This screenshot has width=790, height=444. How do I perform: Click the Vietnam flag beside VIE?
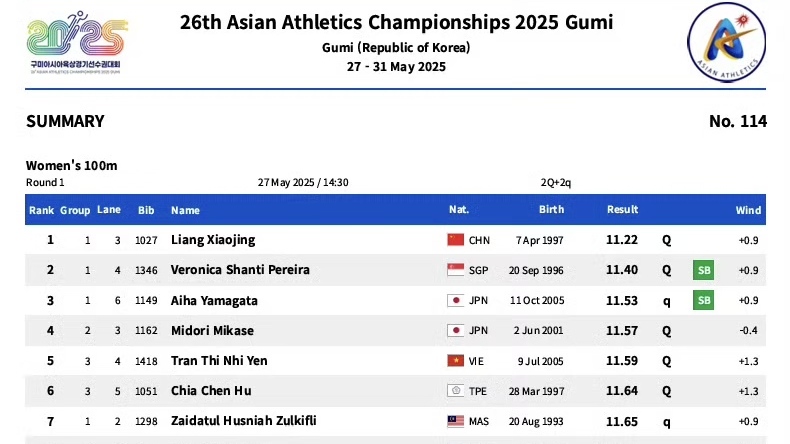pyautogui.click(x=456, y=361)
